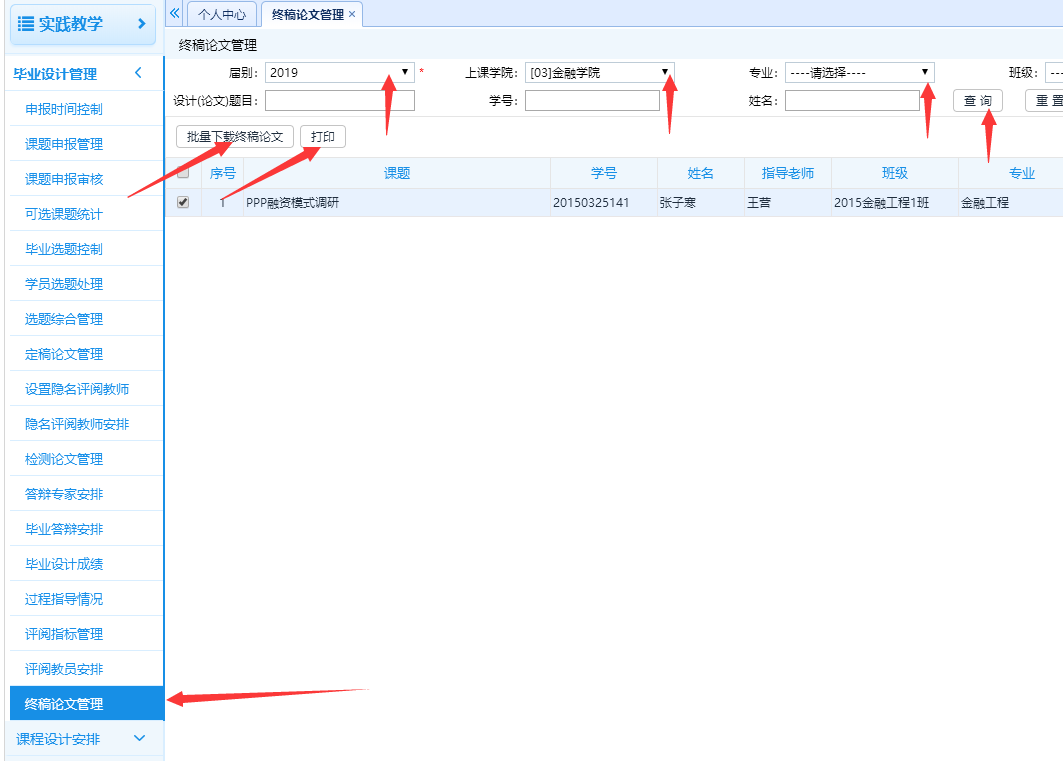Click the 查询 button
The height and width of the screenshot is (761, 1063).
[x=977, y=101]
